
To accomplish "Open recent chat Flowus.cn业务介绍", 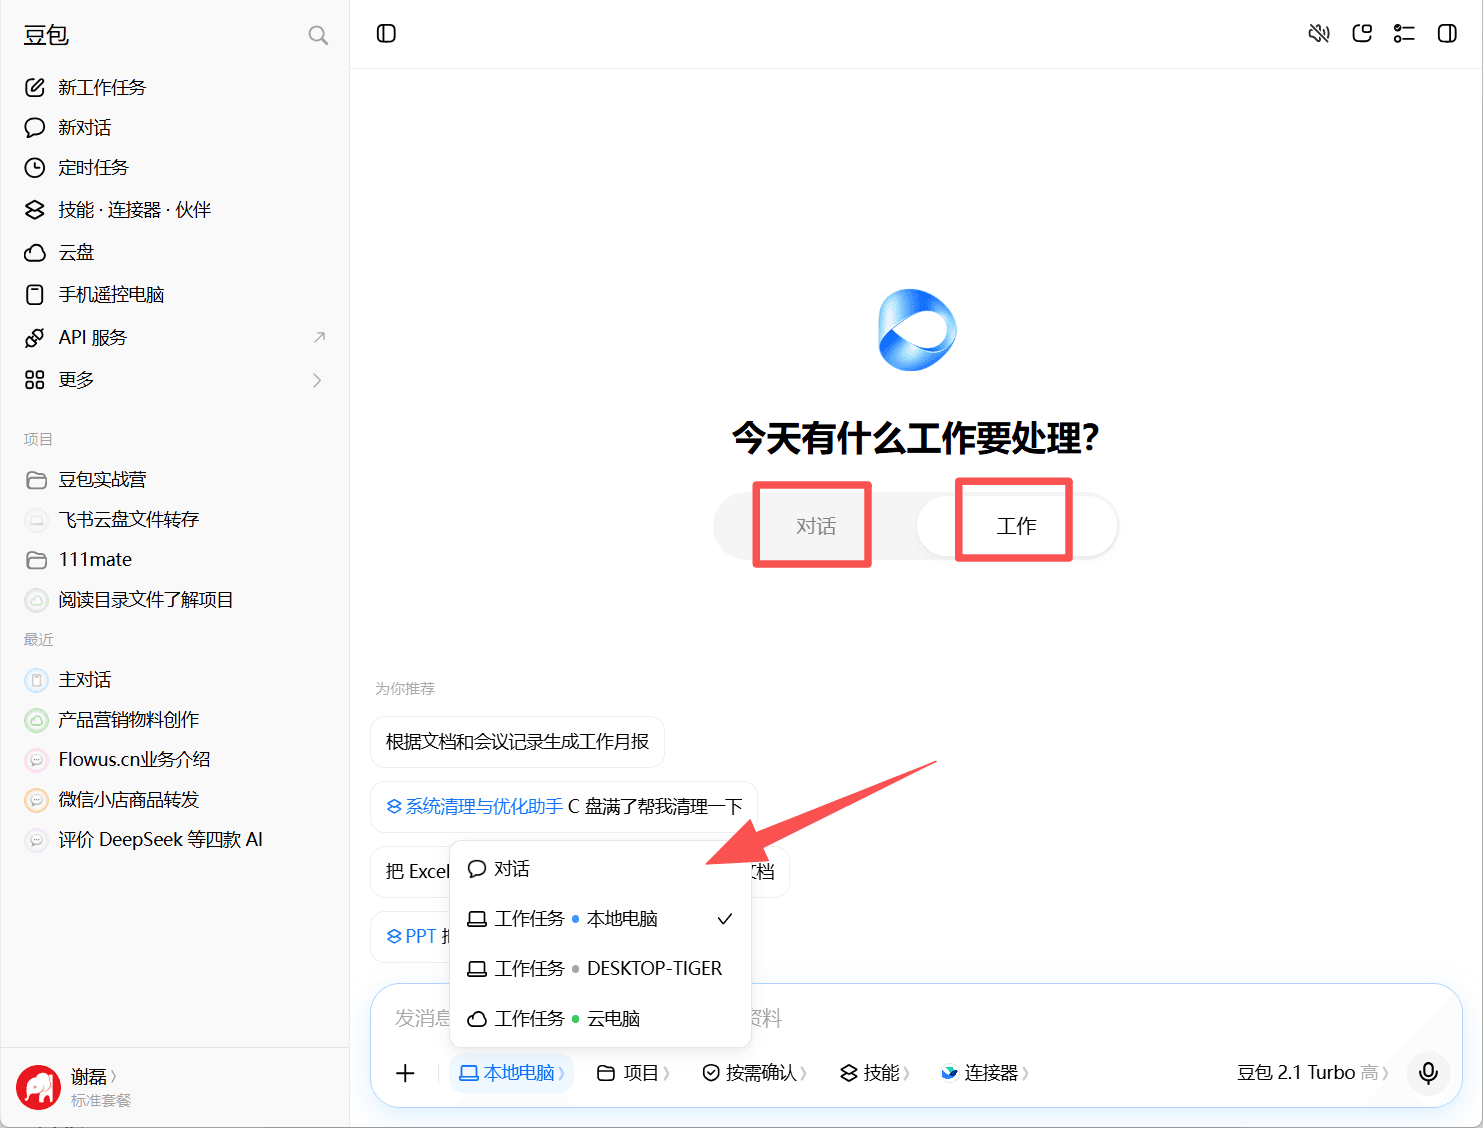I will tap(175, 760).
